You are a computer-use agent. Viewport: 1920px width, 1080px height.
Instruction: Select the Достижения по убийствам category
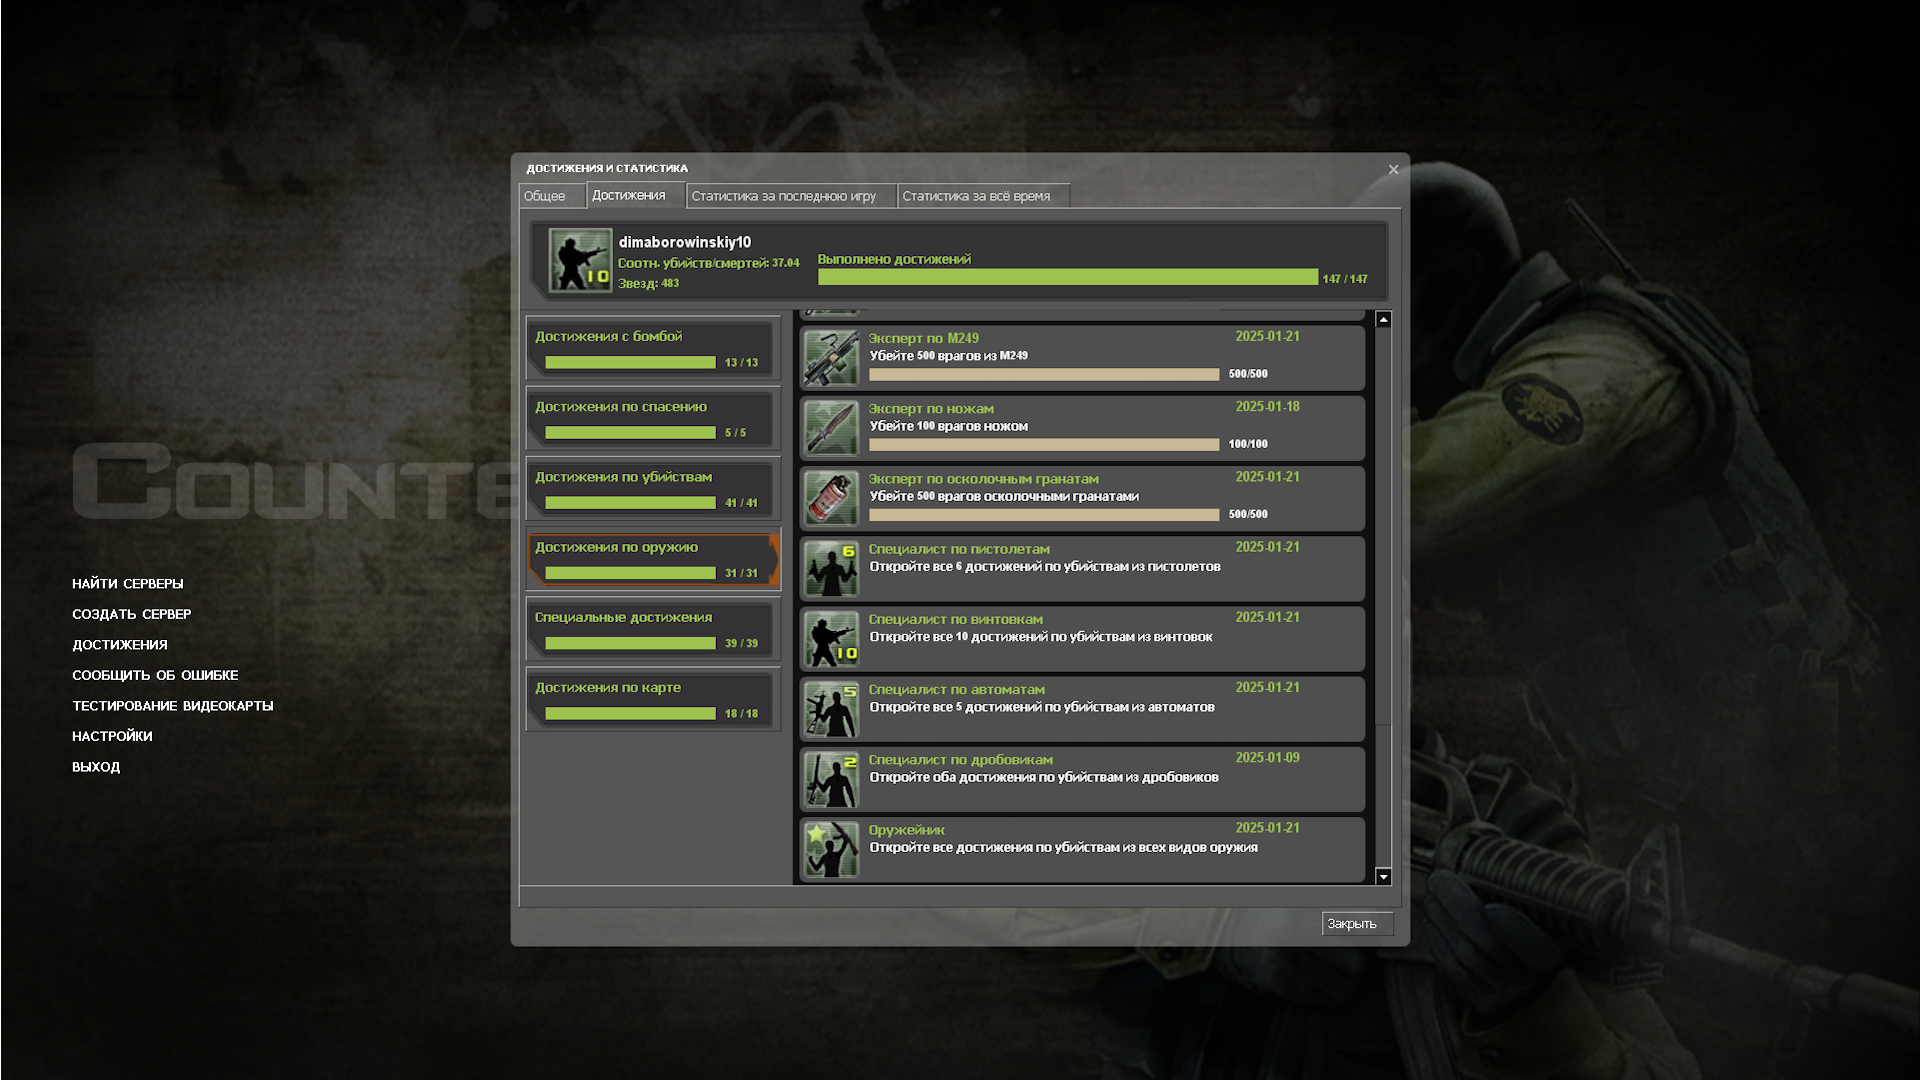(x=653, y=489)
